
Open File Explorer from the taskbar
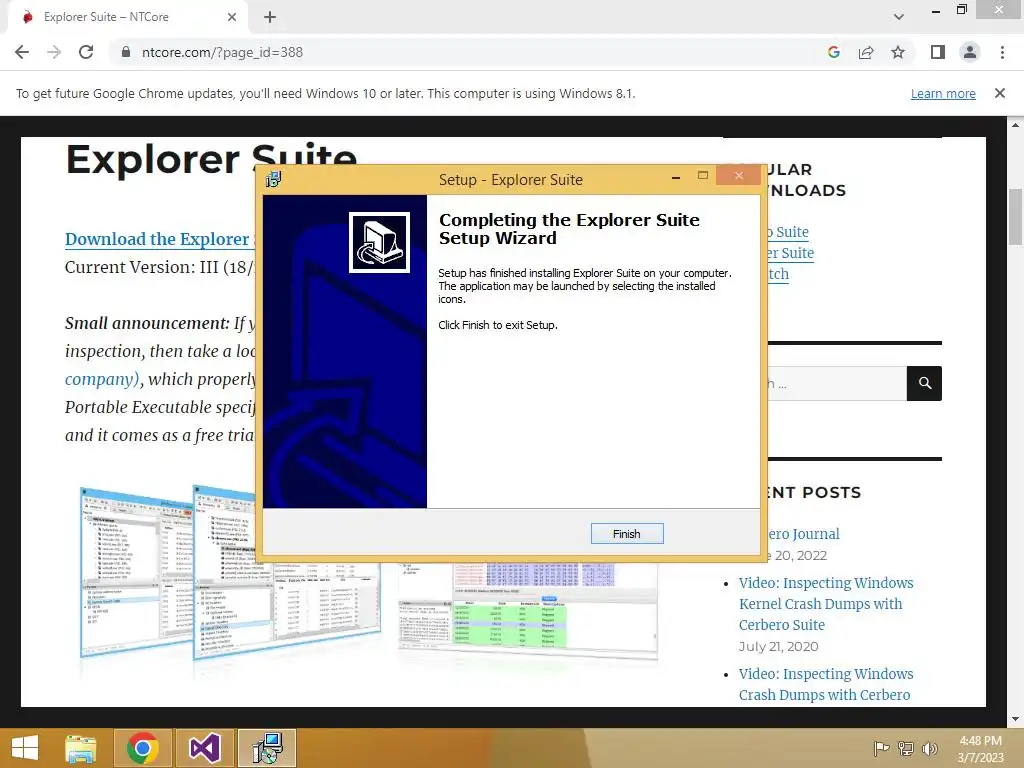(81, 748)
